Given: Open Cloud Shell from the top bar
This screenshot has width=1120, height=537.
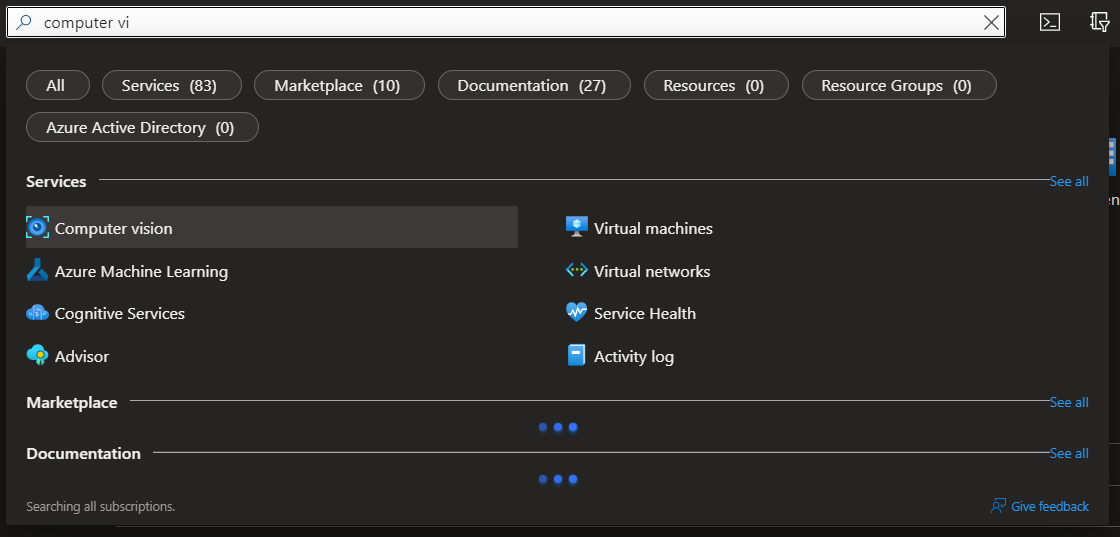Looking at the screenshot, I should tap(1049, 22).
